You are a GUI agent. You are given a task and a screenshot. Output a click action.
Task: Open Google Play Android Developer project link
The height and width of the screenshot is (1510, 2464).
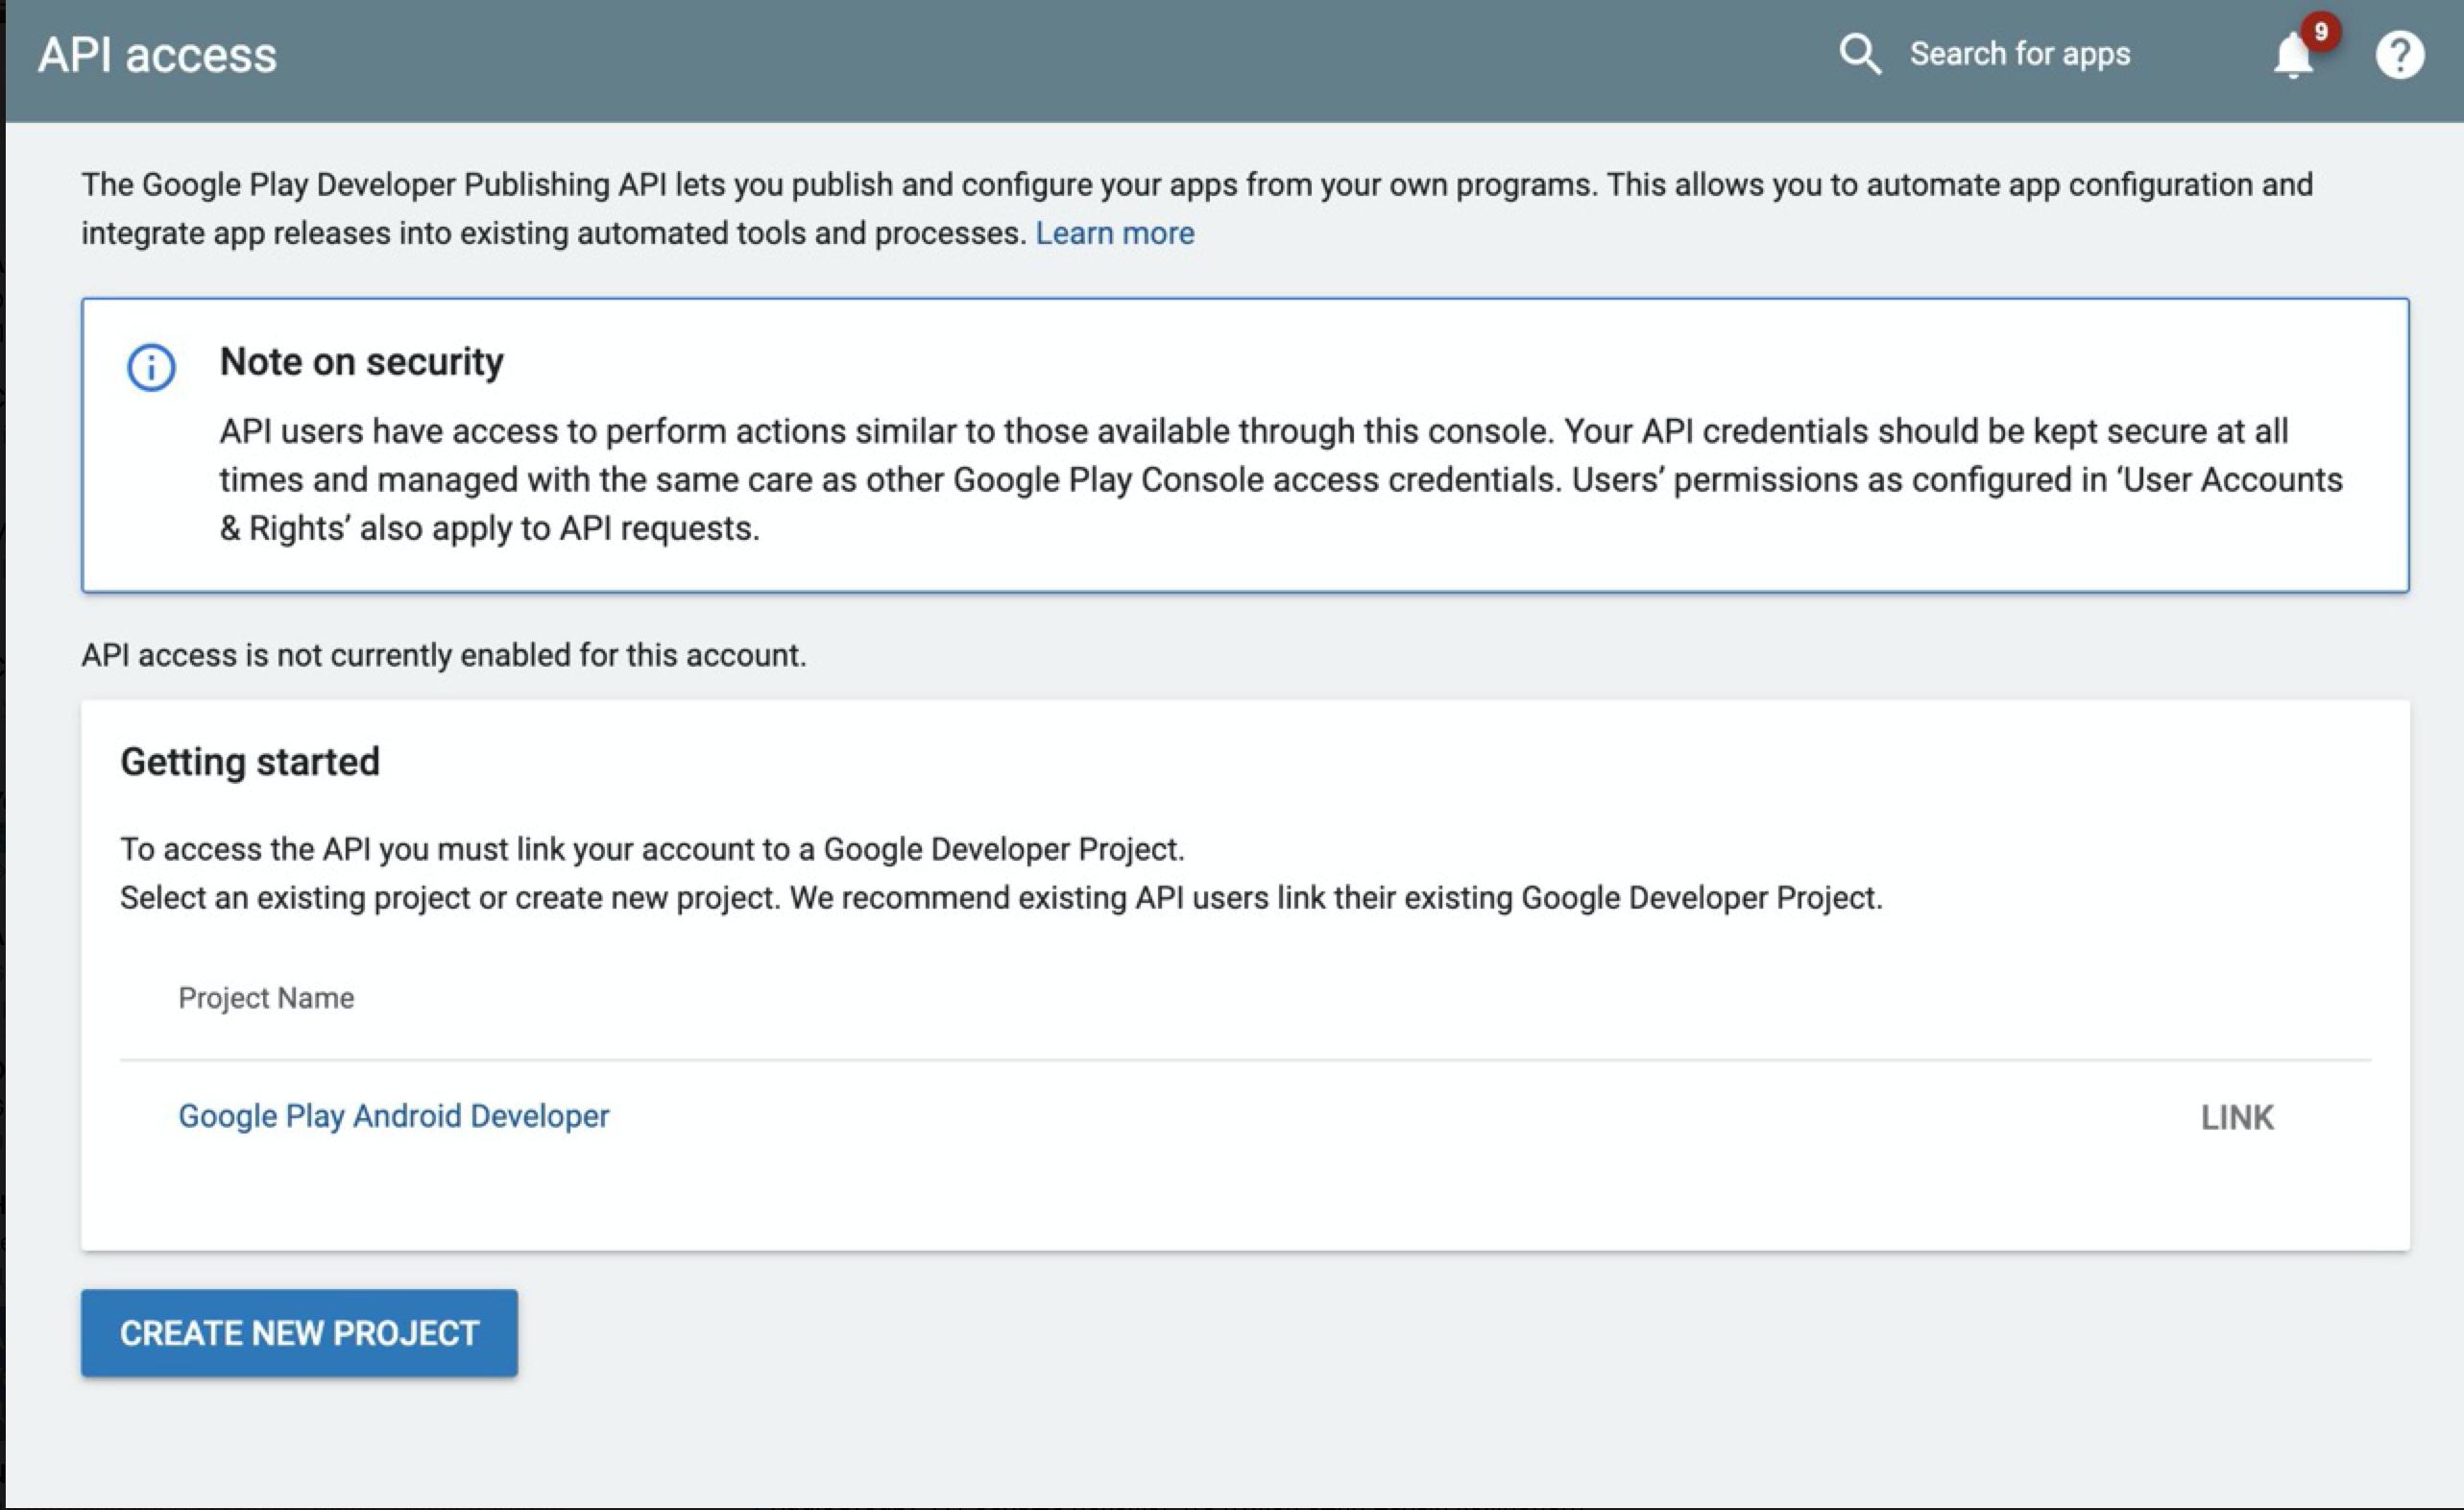point(393,1116)
